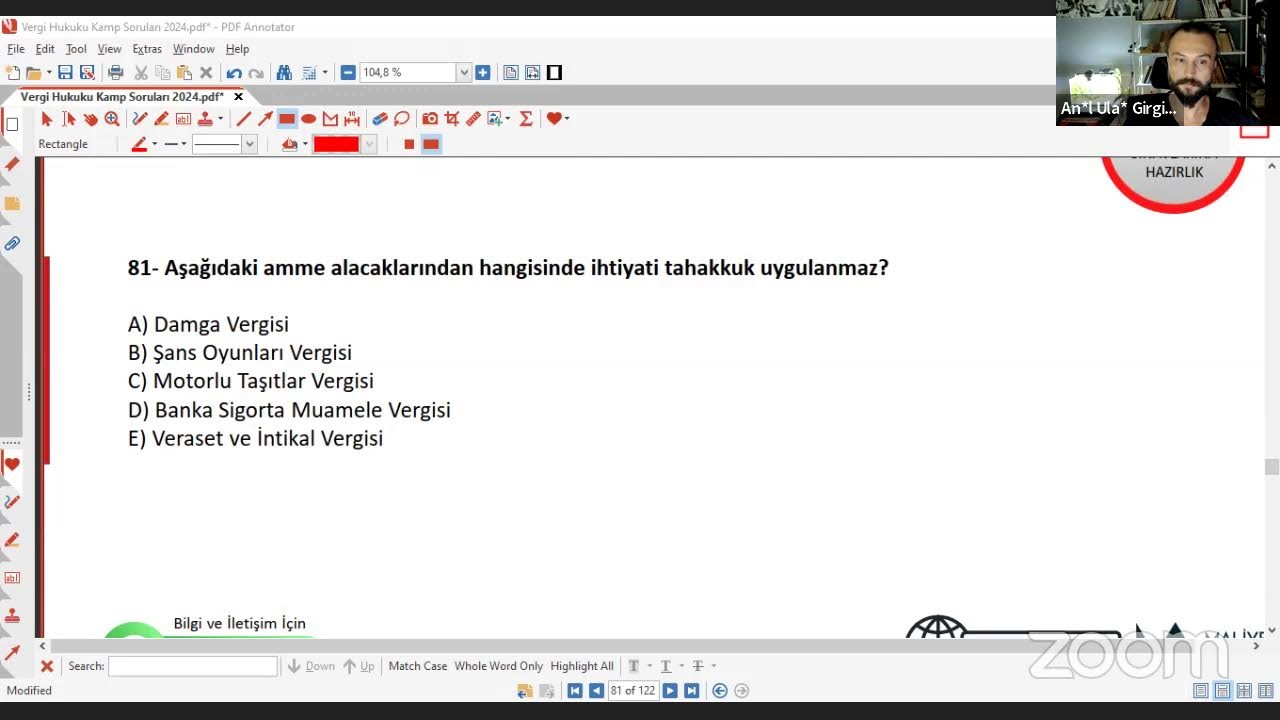Zoom out with the minus button
Screen dimensions: 1280x720
click(348, 72)
